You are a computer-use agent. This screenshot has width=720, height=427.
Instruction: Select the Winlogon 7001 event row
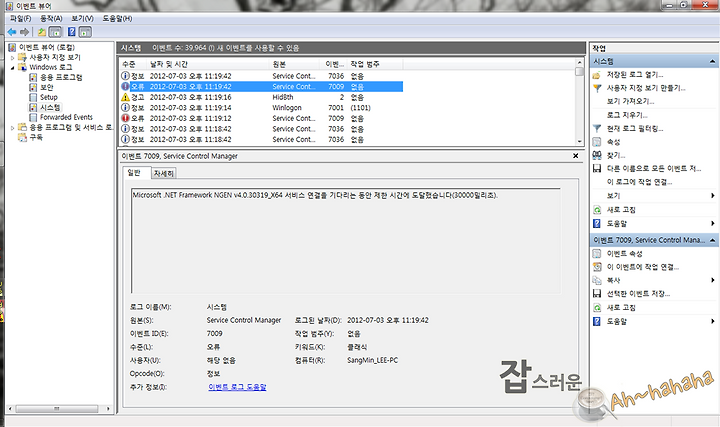[x=262, y=108]
